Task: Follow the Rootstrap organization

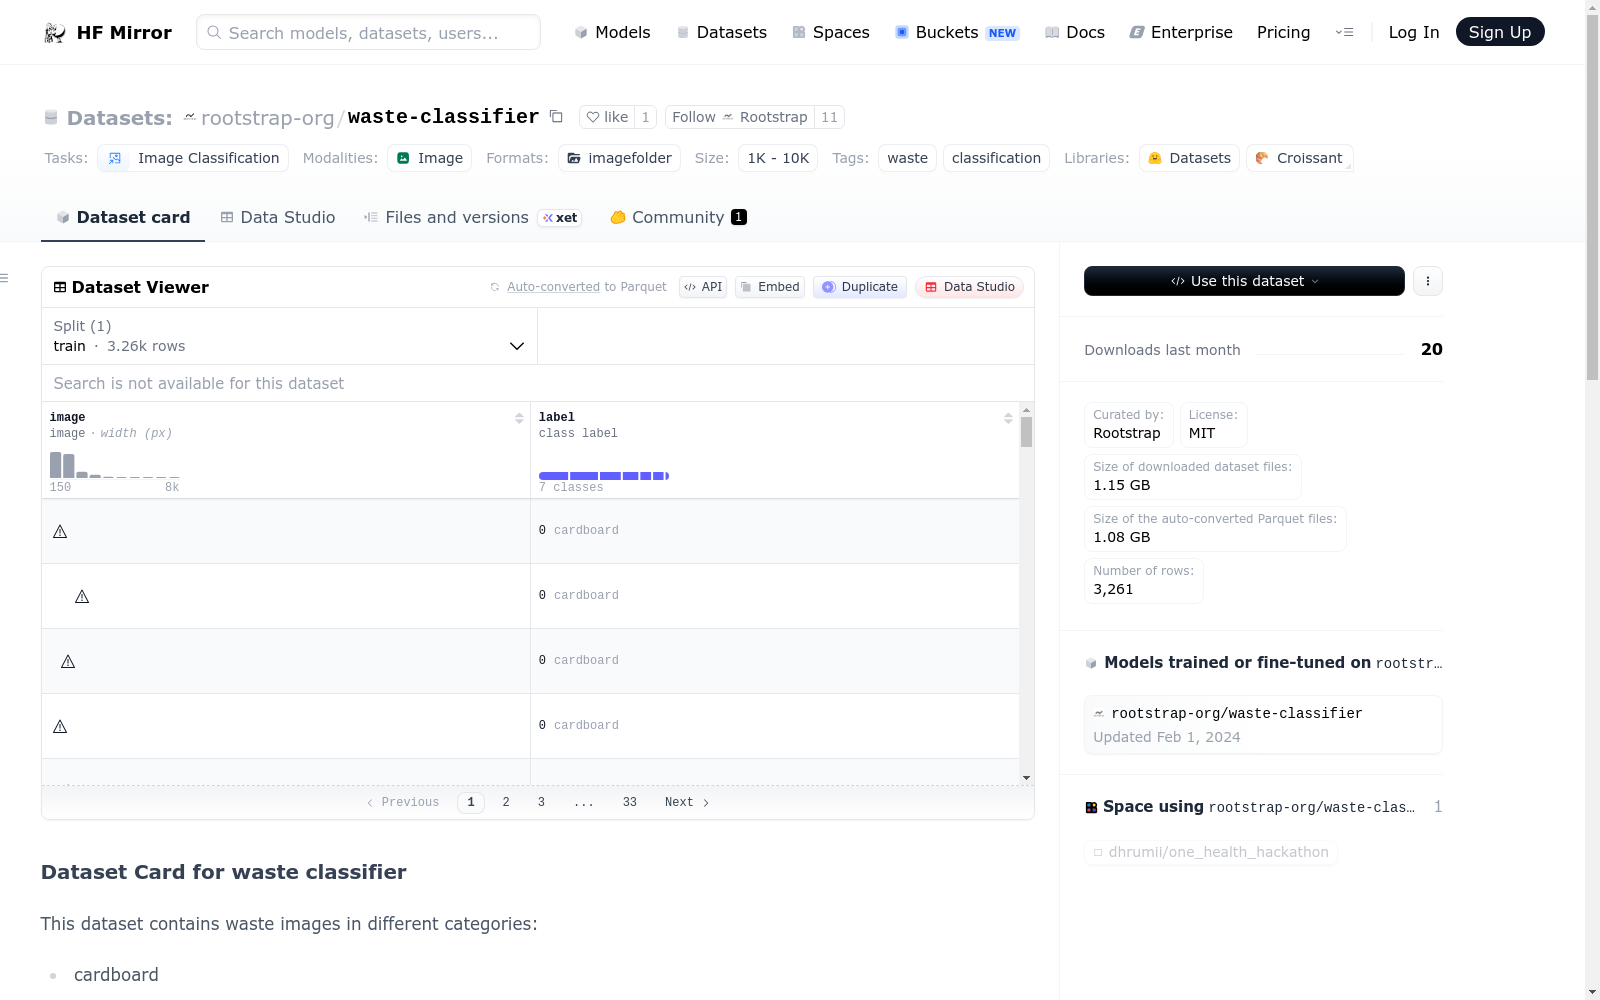Action: tap(740, 117)
